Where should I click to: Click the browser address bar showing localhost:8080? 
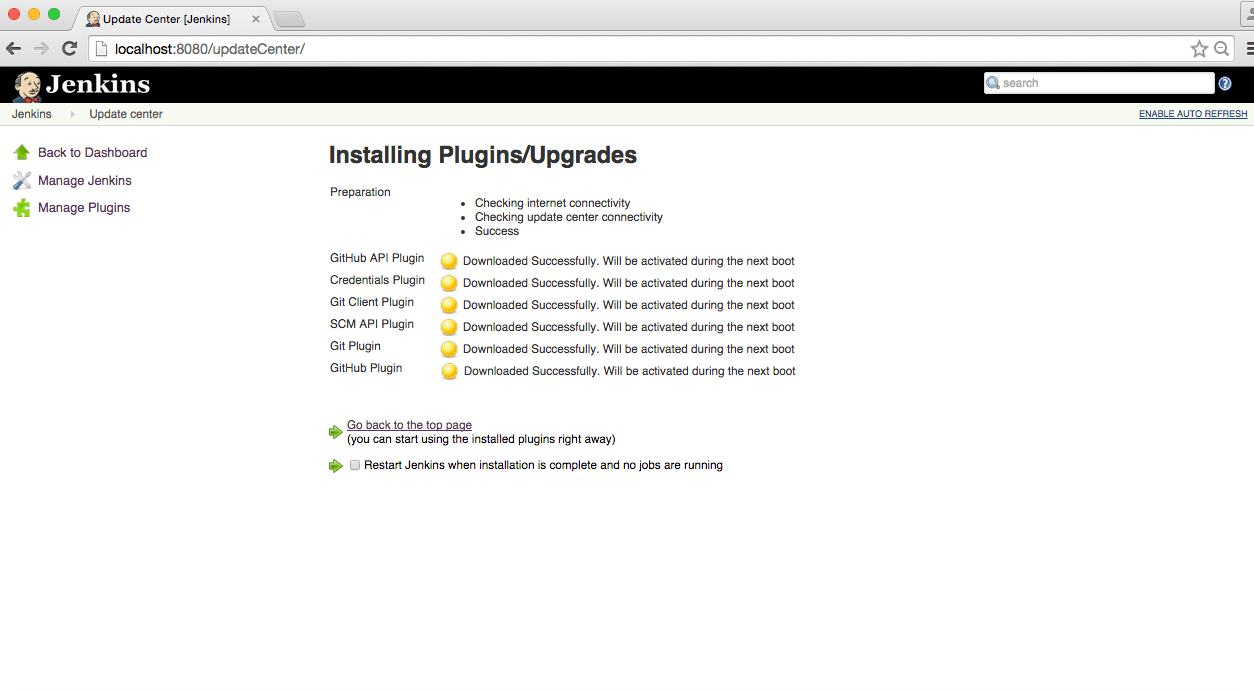[x=640, y=49]
